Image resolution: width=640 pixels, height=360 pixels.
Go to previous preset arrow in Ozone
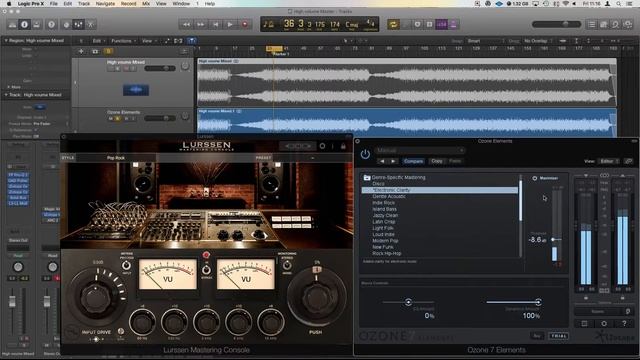(382, 161)
